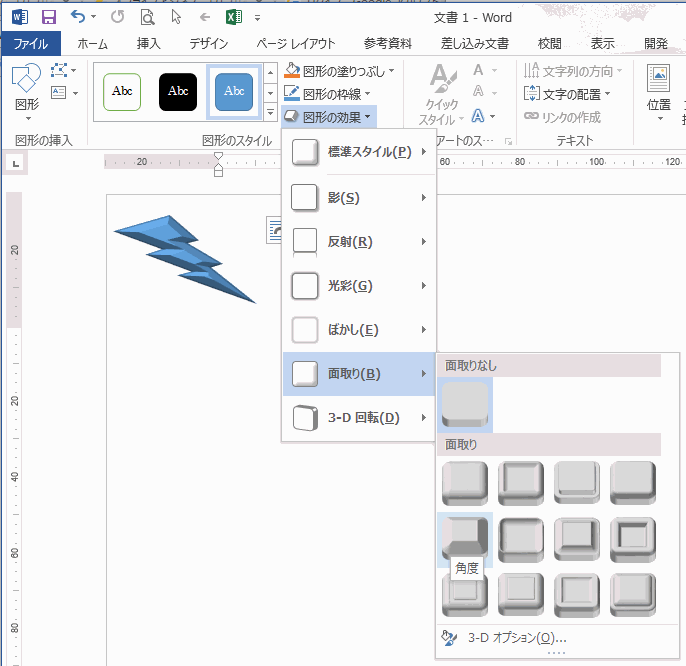Viewport: 686px width, 666px height.
Task: Open the ファイル tab
Action: click(31, 43)
